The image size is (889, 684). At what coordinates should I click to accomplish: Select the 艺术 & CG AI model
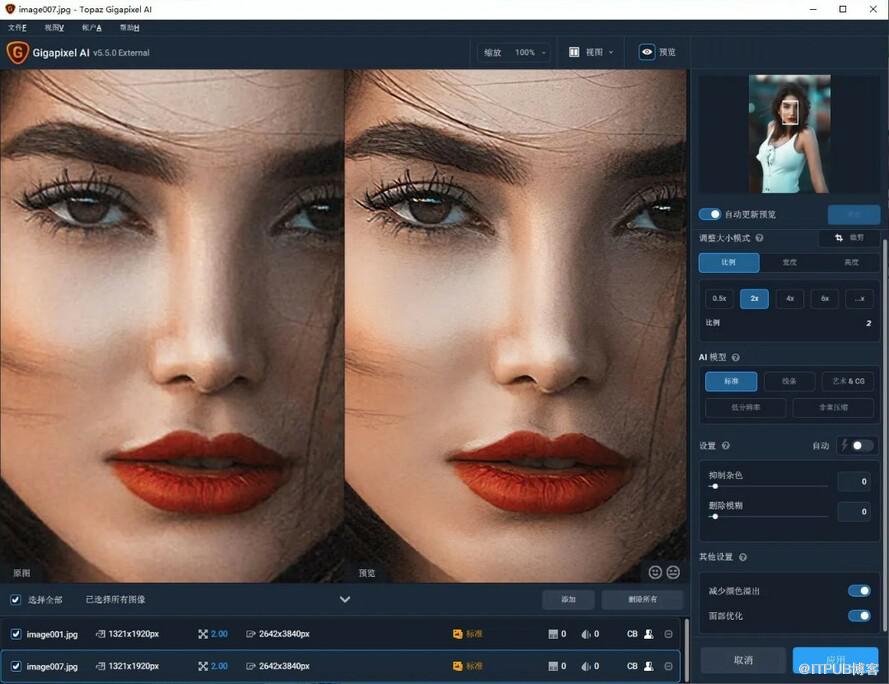(848, 381)
